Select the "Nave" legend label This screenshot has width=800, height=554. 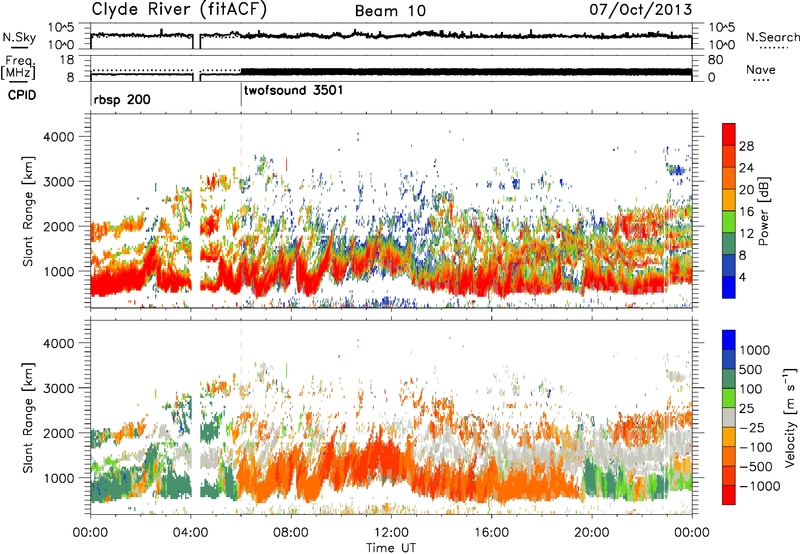[x=761, y=69]
